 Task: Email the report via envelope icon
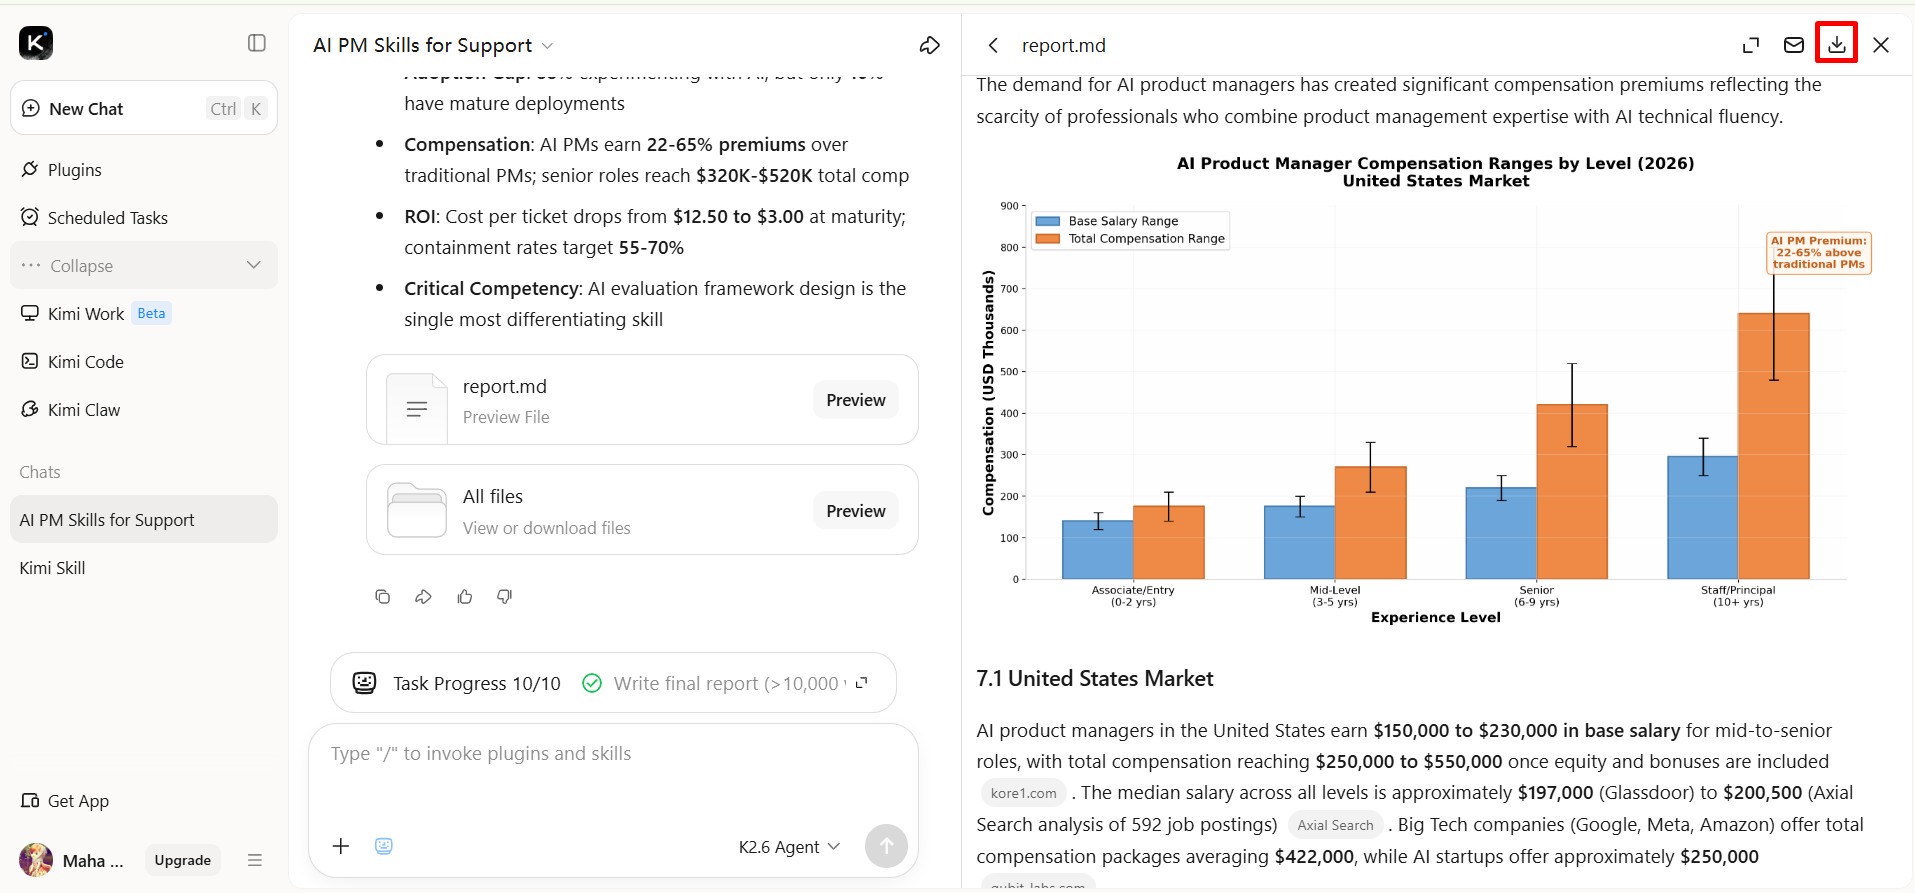click(x=1794, y=45)
